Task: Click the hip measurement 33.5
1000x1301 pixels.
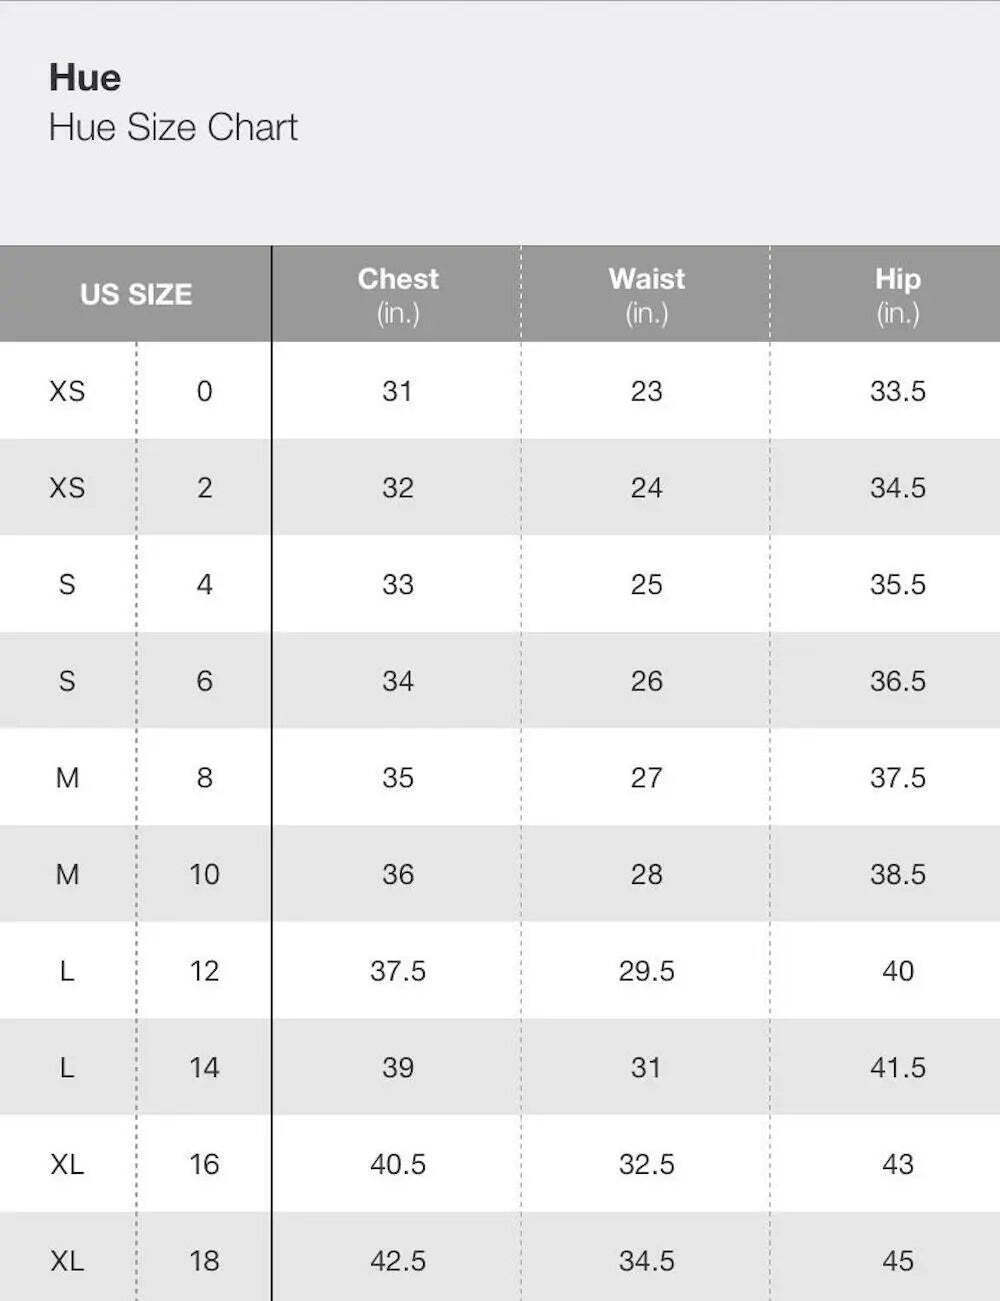Action: click(897, 391)
